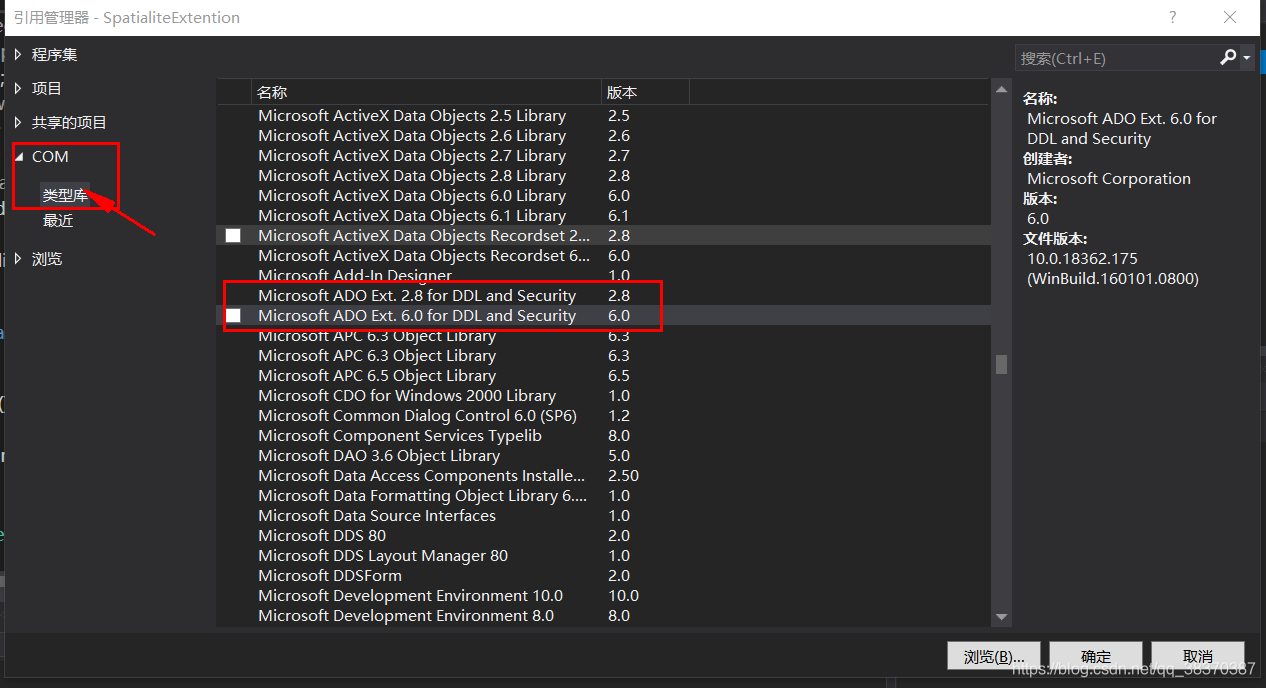This screenshot has height=688, width=1266.
Task: Collapse the COM tree node
Action: (x=18, y=157)
